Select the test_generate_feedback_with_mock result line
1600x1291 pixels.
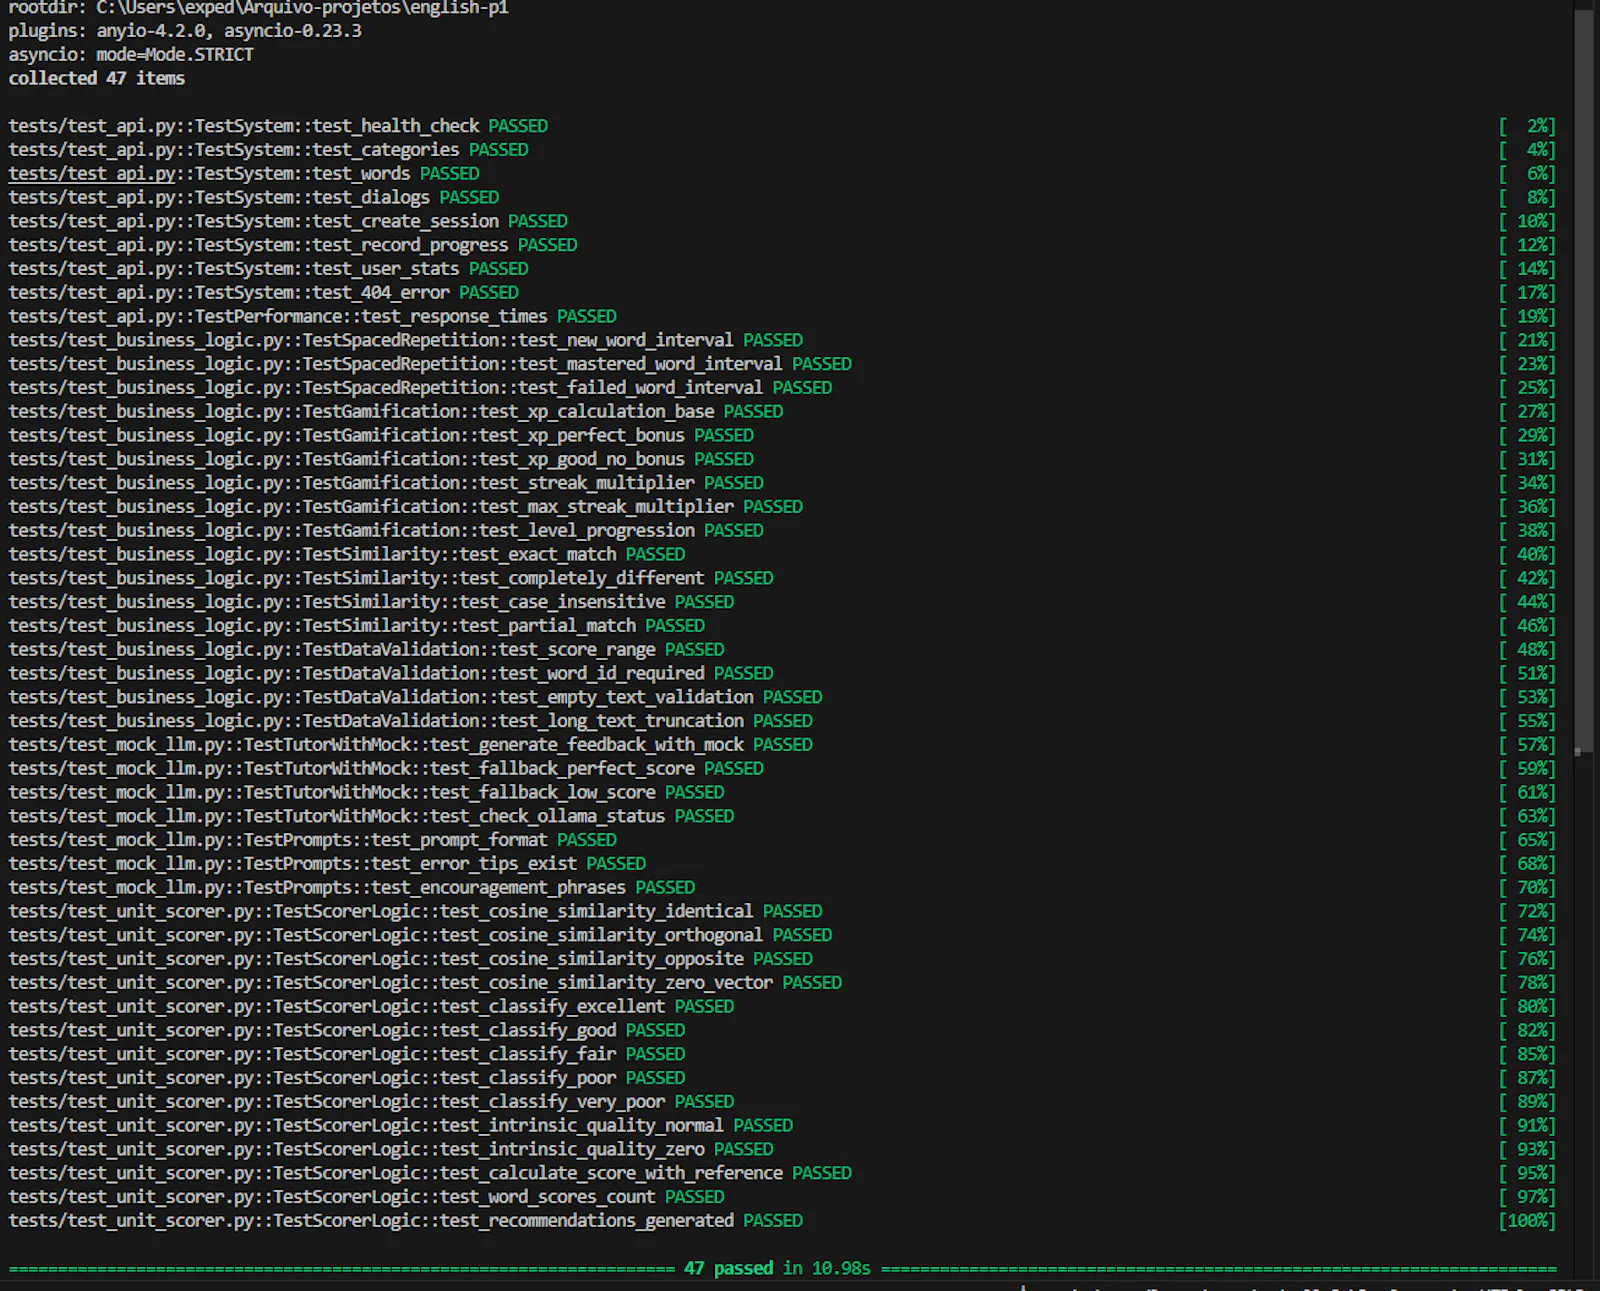tap(410, 745)
